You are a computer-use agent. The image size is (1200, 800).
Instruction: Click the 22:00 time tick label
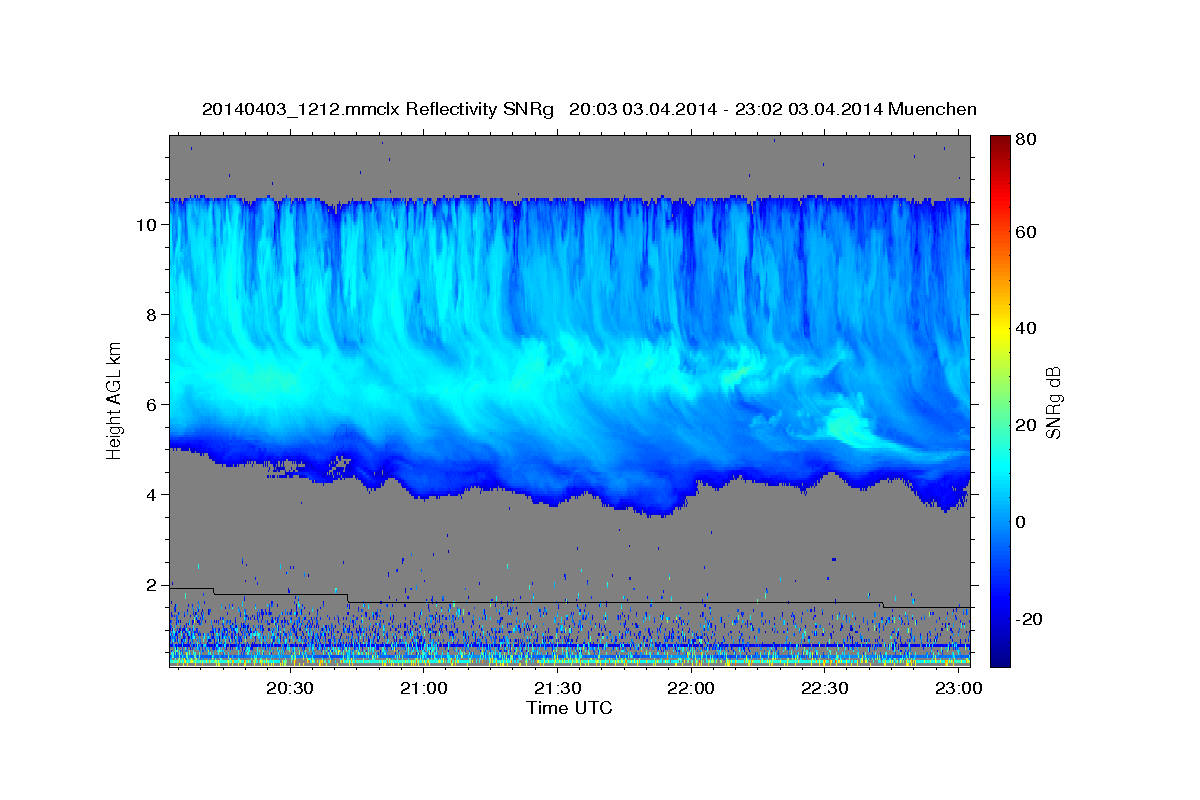pos(691,689)
